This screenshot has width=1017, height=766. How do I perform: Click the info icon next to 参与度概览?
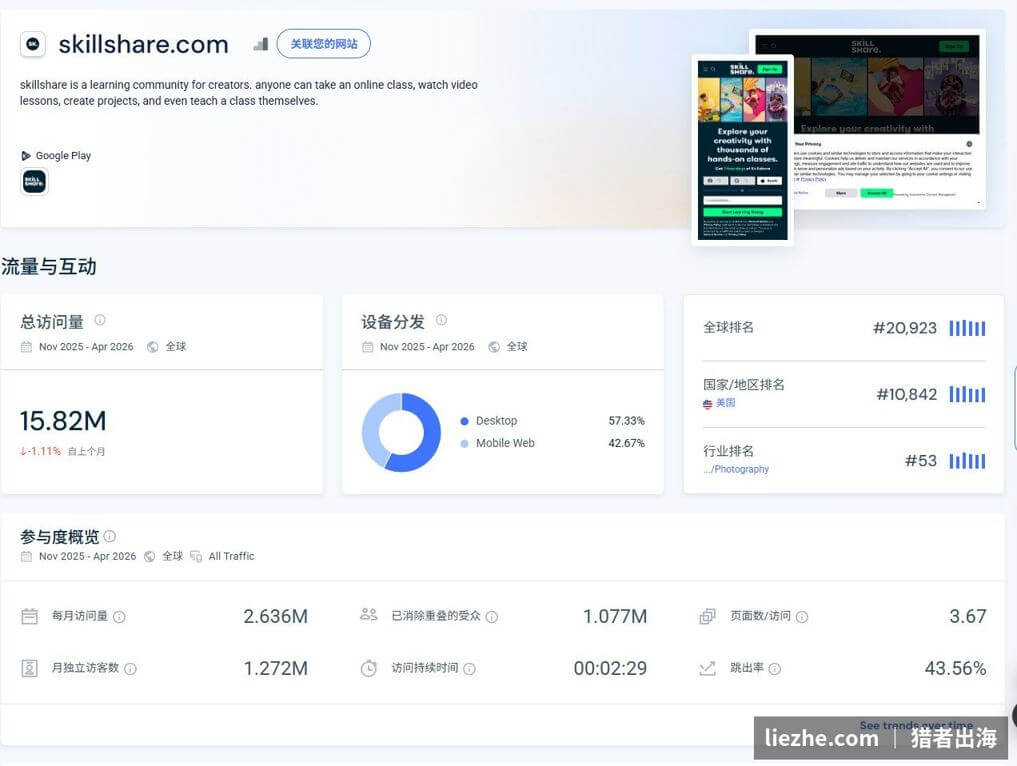(110, 536)
